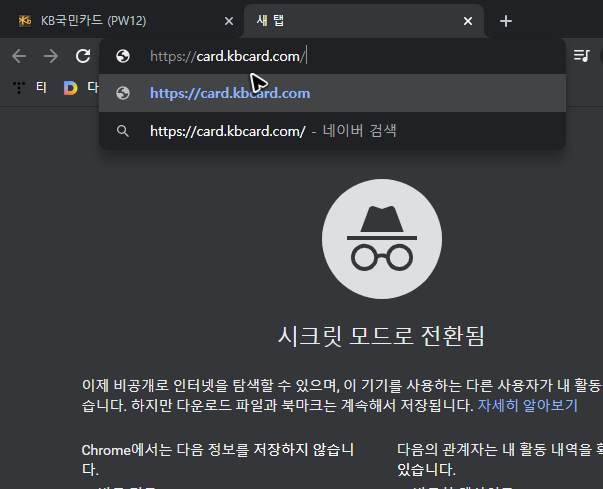This screenshot has height=489, width=603.
Task: Open the colorful D bookmark icon
Action: click(x=70, y=88)
